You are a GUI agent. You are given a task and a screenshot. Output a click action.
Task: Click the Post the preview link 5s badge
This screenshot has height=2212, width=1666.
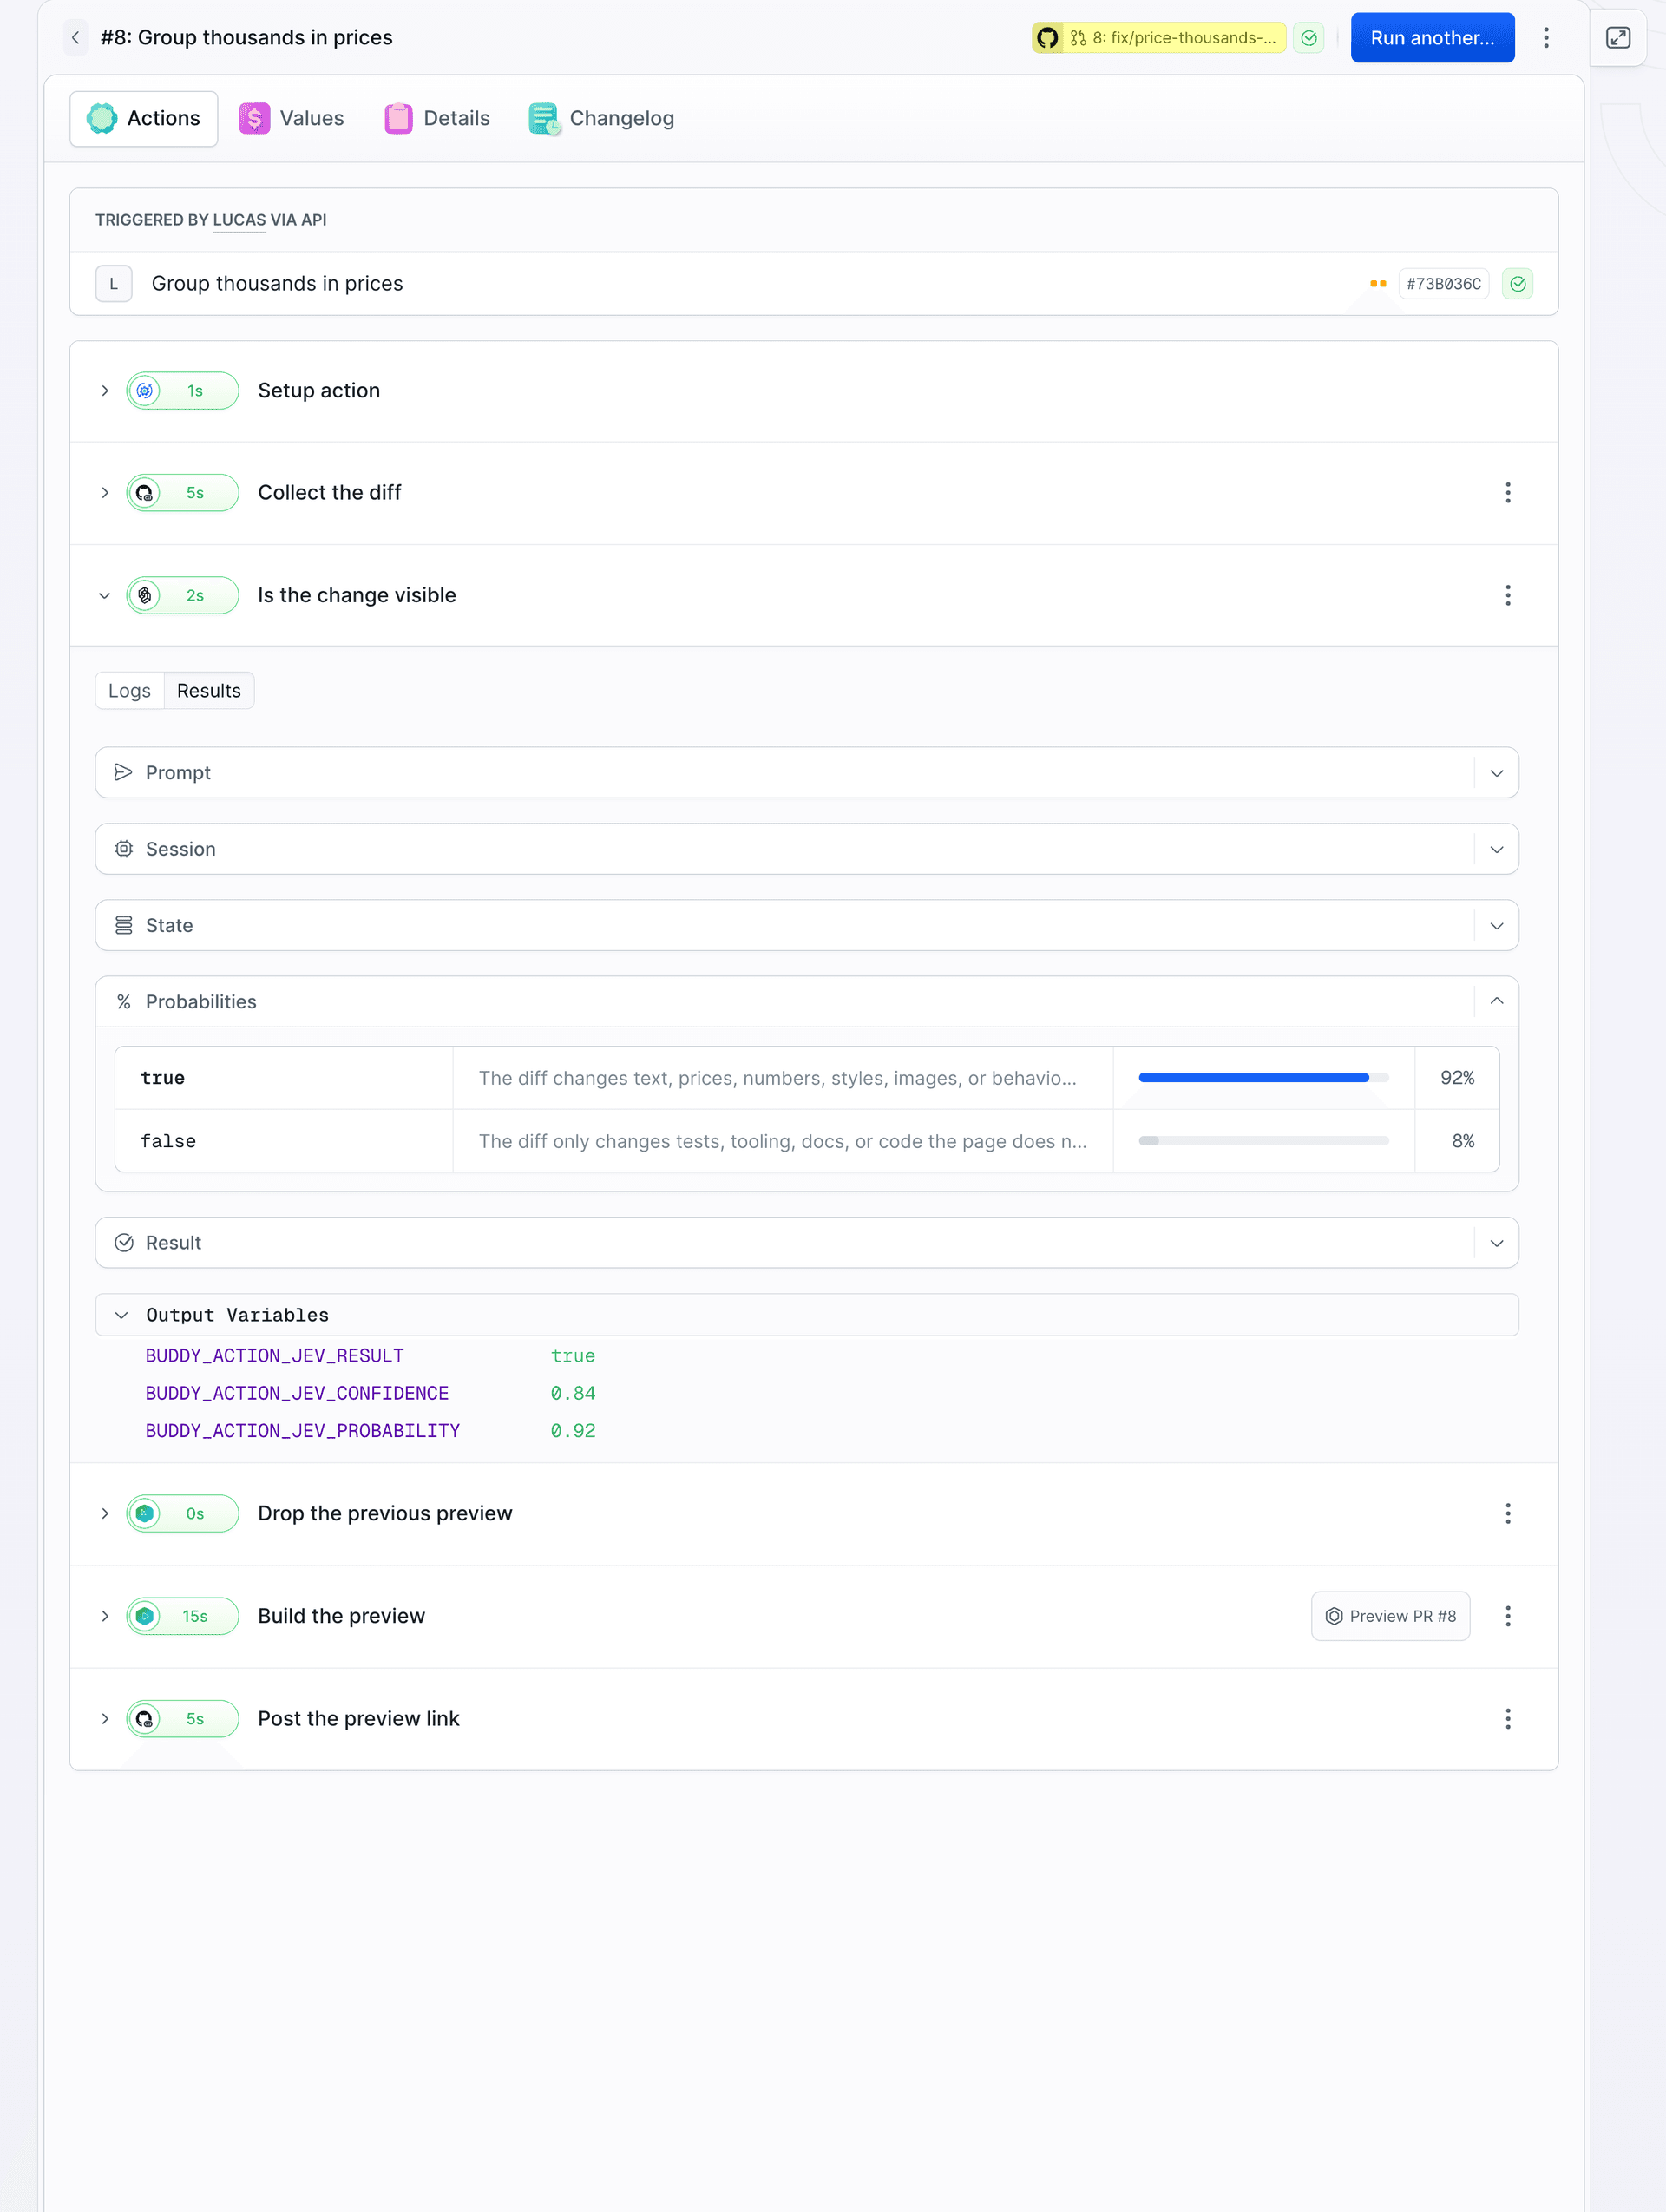click(183, 1720)
